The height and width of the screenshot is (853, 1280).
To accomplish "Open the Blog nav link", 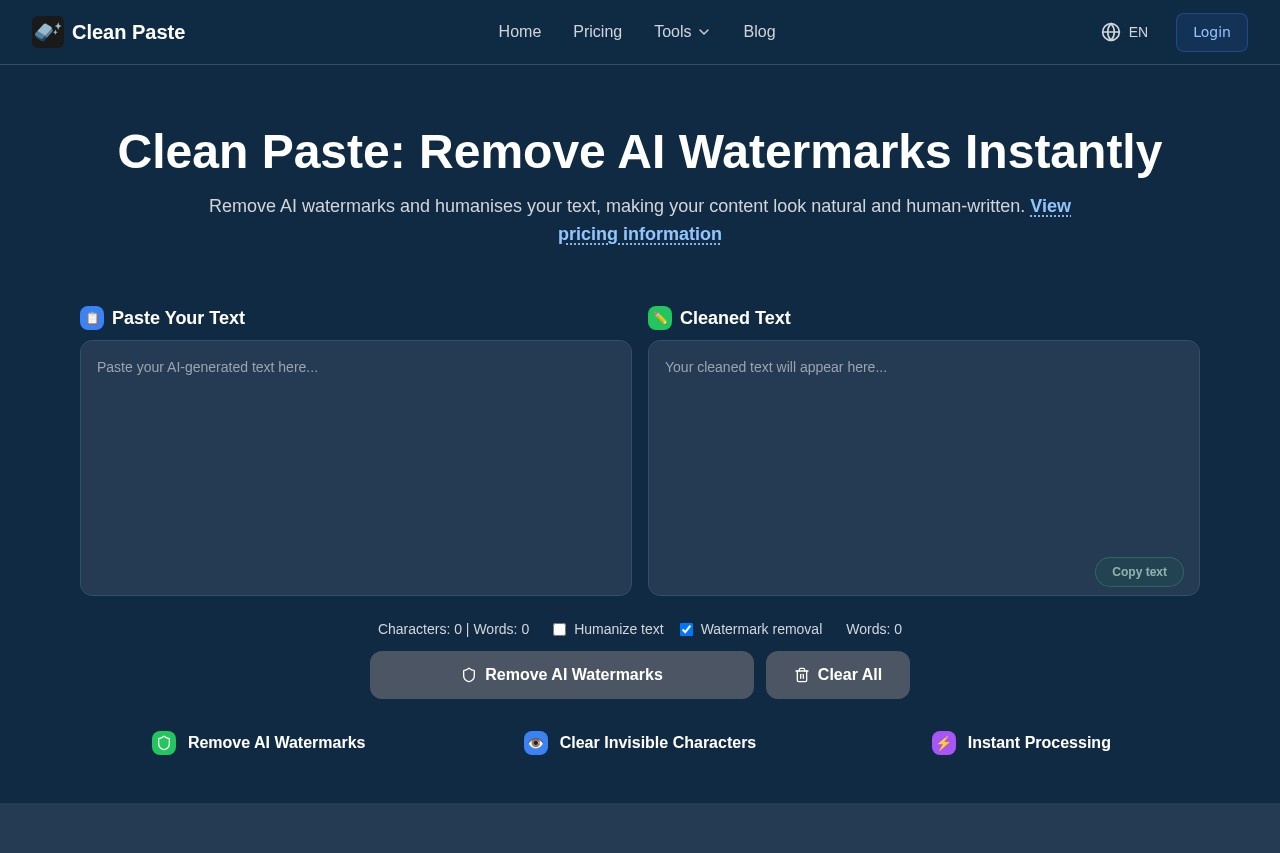I will point(759,32).
